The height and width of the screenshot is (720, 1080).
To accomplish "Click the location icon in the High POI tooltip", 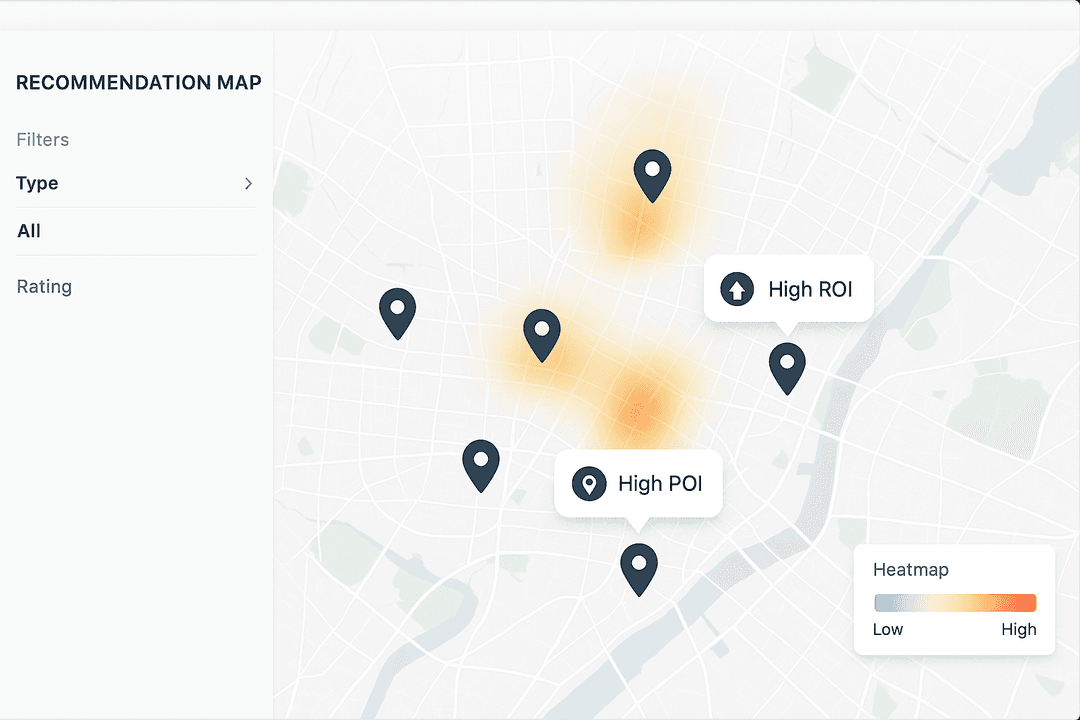I will [589, 484].
